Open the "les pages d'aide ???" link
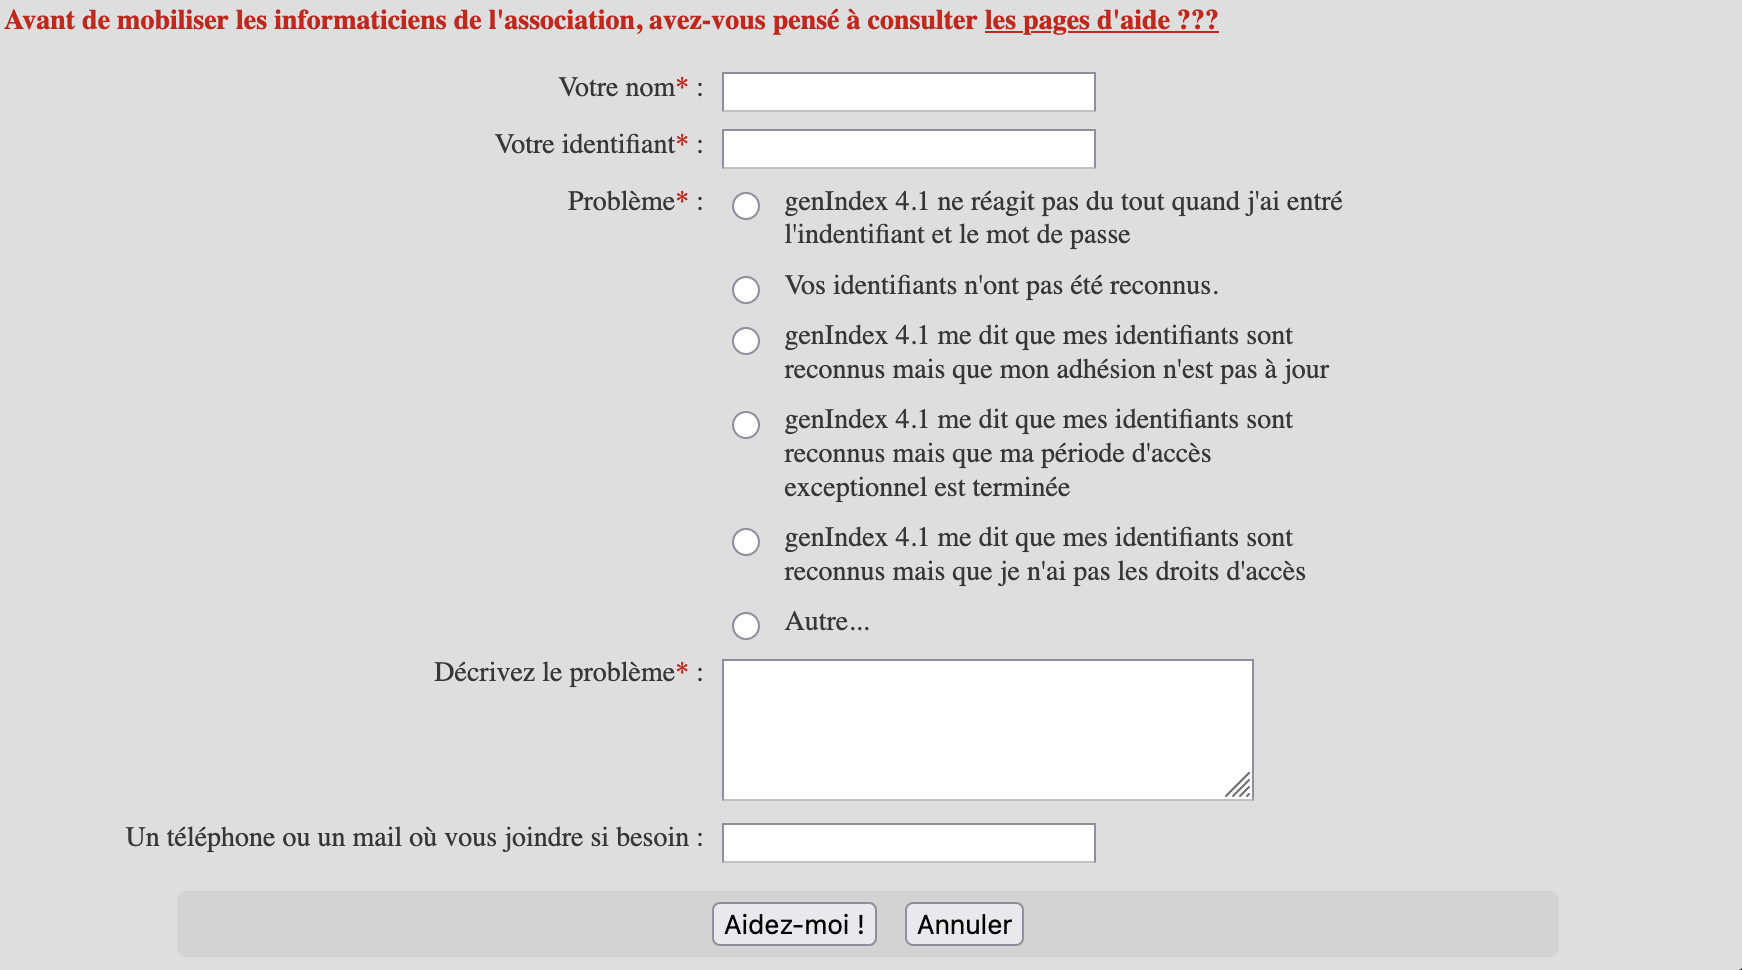Screen dimensions: 1742x970 pyautogui.click(x=1101, y=20)
